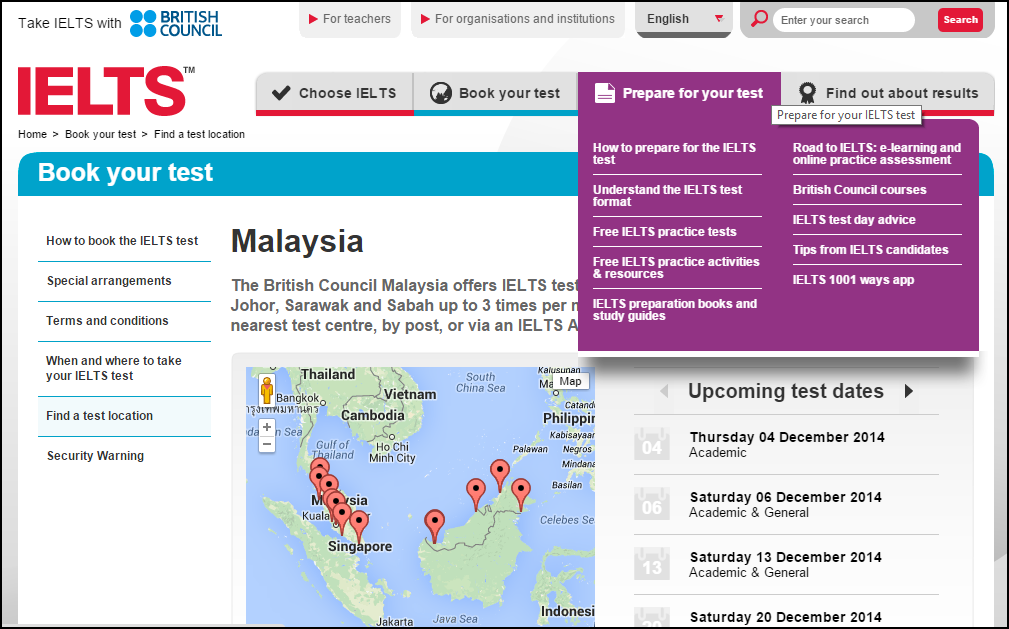Go to Book your test breadcrumb link
Viewport: 1009px width, 629px height.
pos(100,135)
